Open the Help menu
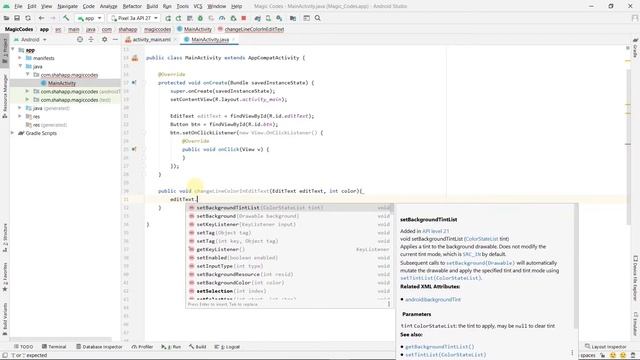 tap(236, 6)
